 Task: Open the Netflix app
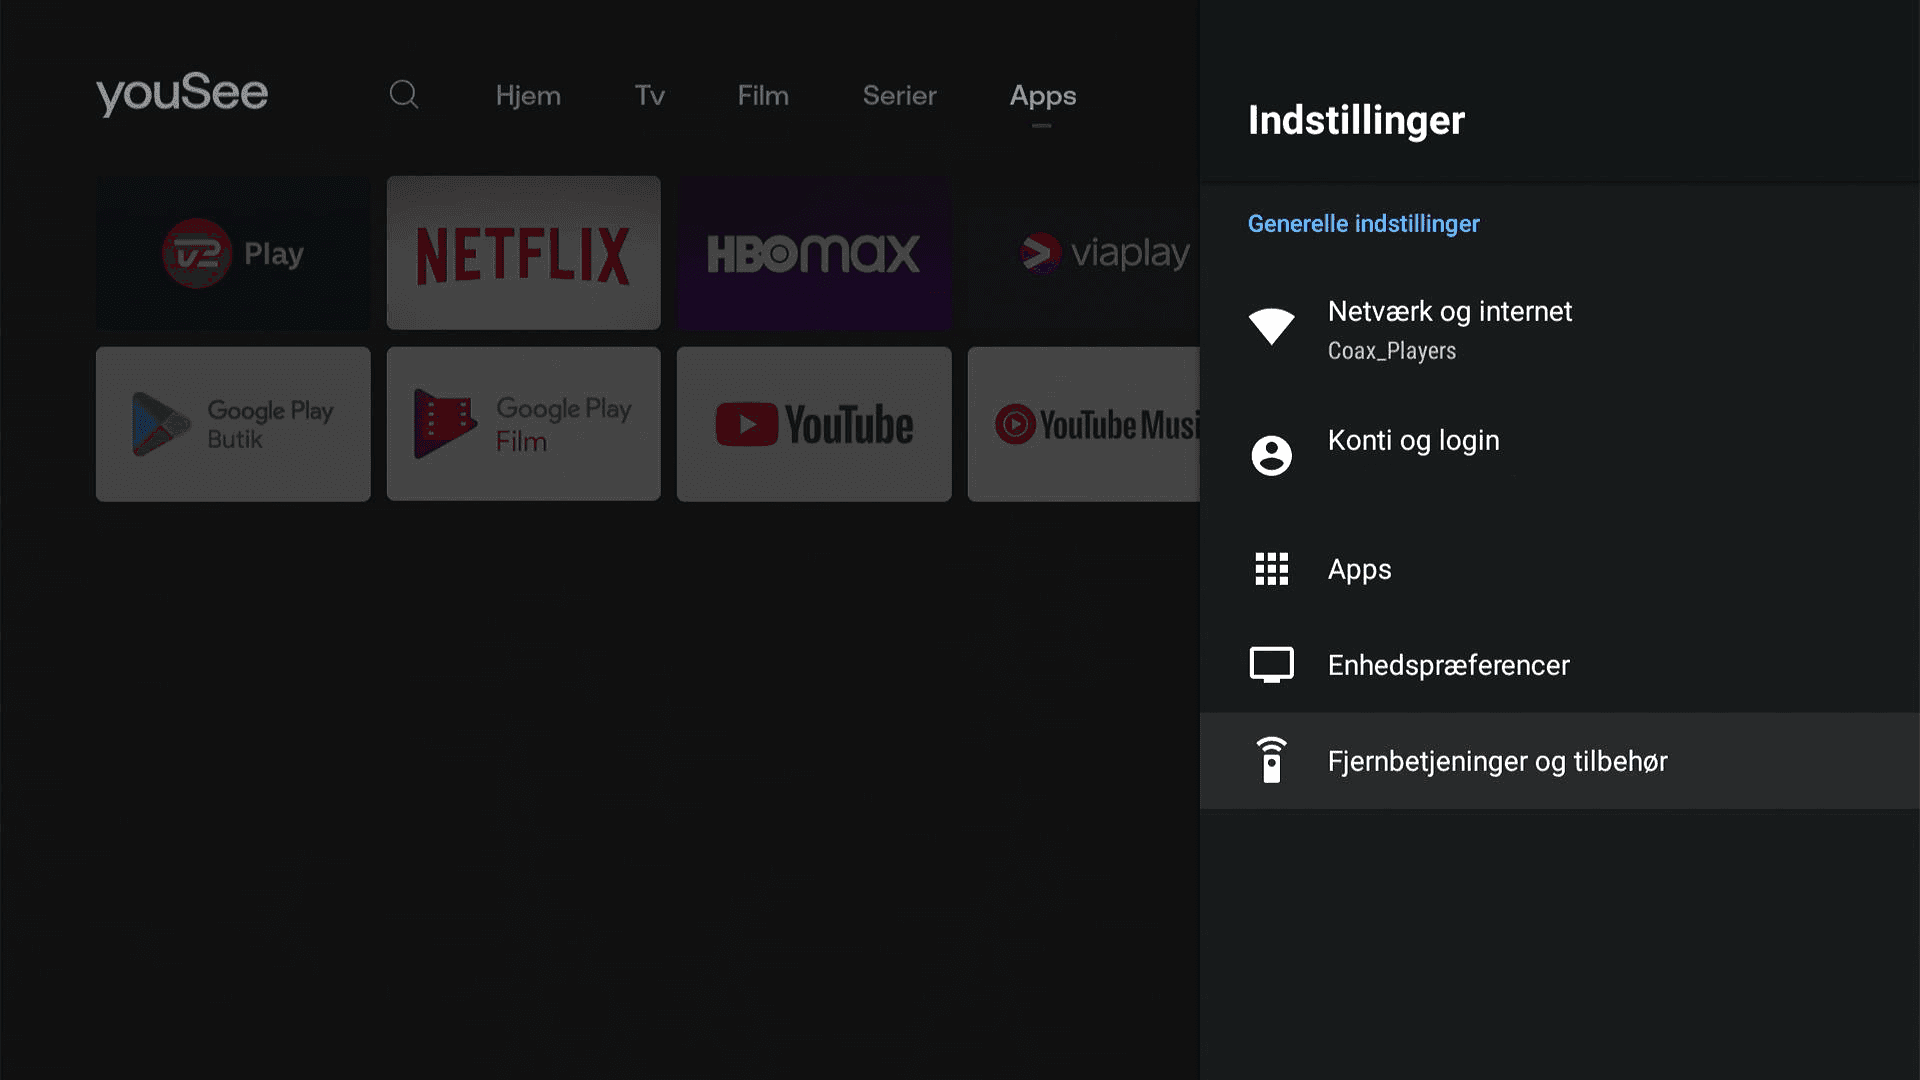click(524, 252)
